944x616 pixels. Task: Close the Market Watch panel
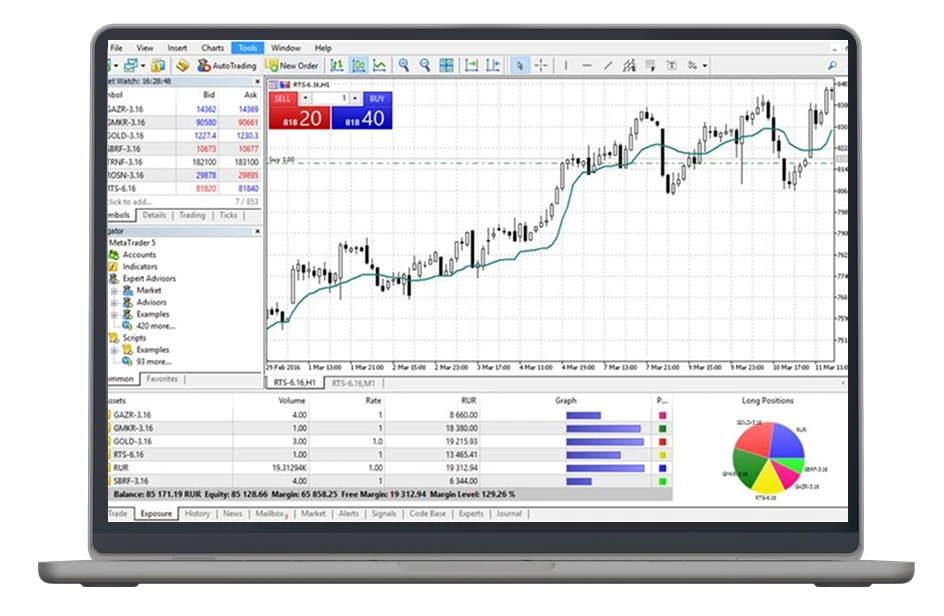pyautogui.click(x=258, y=81)
